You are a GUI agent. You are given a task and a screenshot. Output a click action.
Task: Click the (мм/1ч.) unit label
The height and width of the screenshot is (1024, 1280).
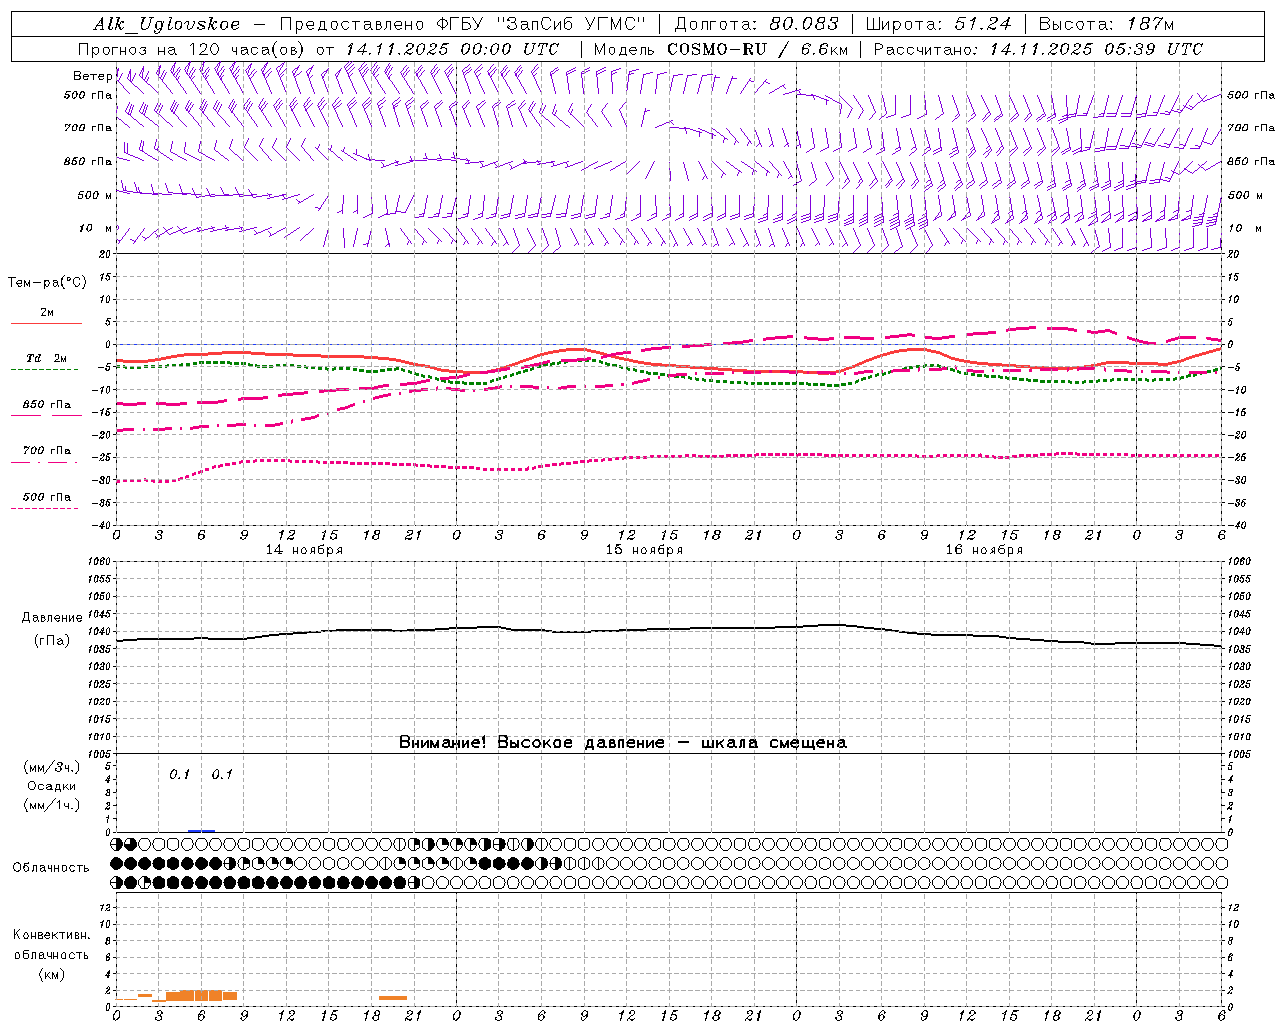pyautogui.click(x=52, y=805)
